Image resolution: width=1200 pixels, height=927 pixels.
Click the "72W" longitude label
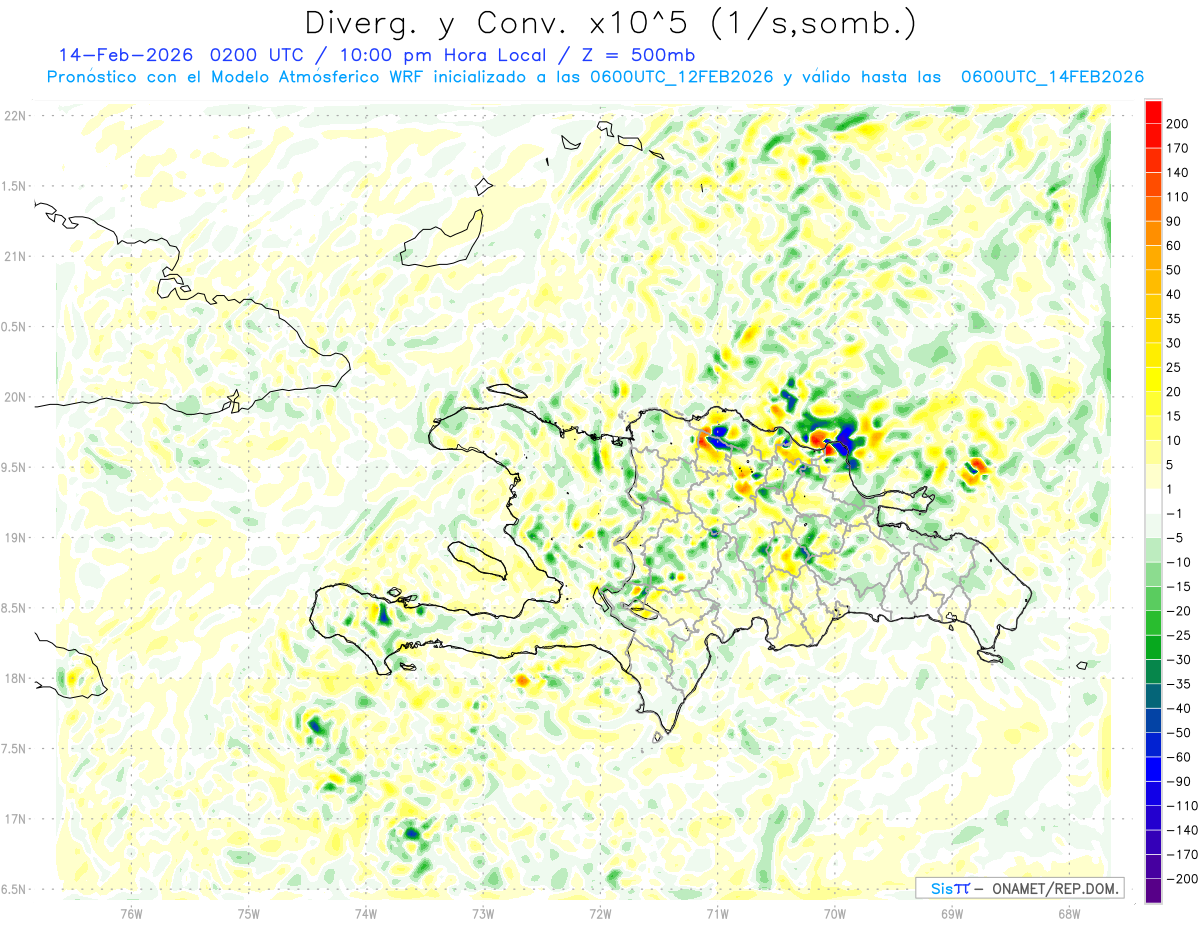(600, 913)
